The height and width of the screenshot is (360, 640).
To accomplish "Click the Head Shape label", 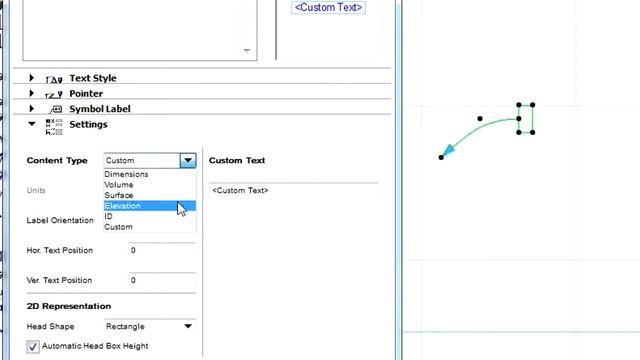I will (x=50, y=327).
